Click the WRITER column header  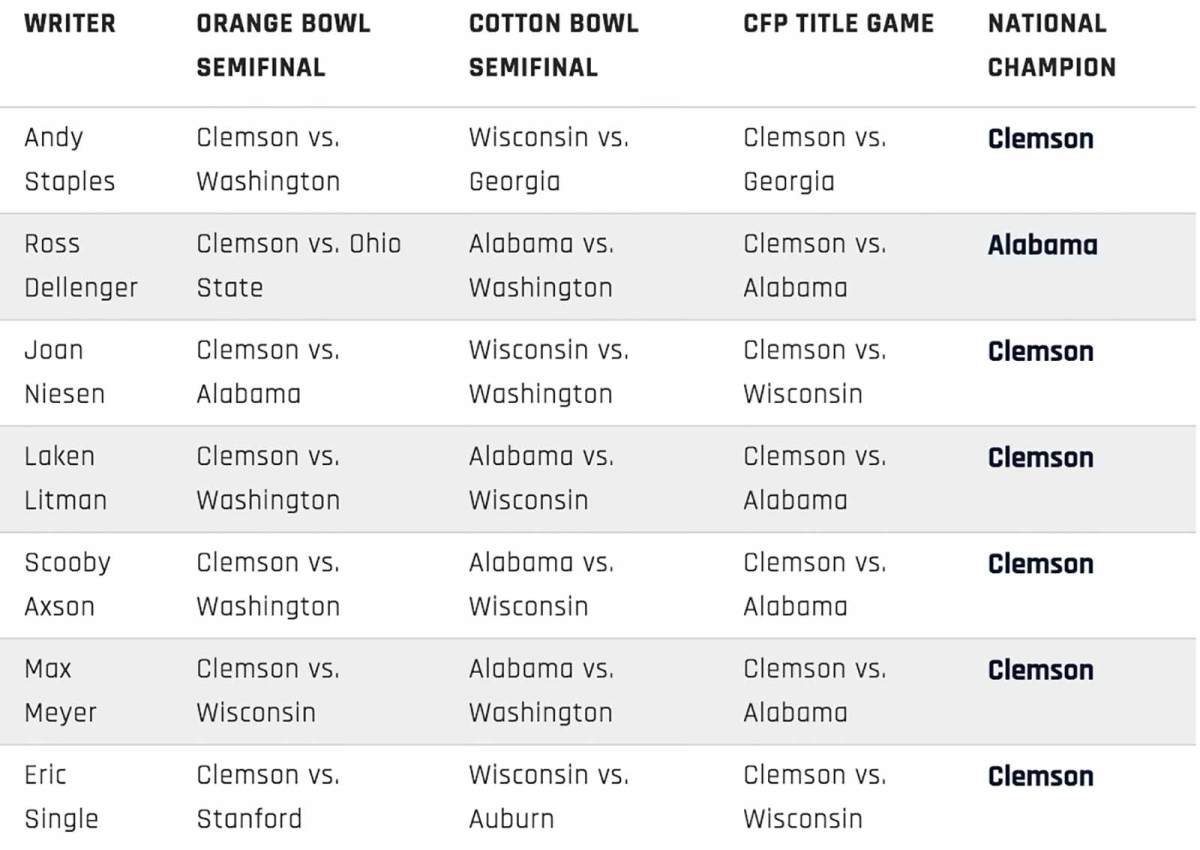[69, 24]
